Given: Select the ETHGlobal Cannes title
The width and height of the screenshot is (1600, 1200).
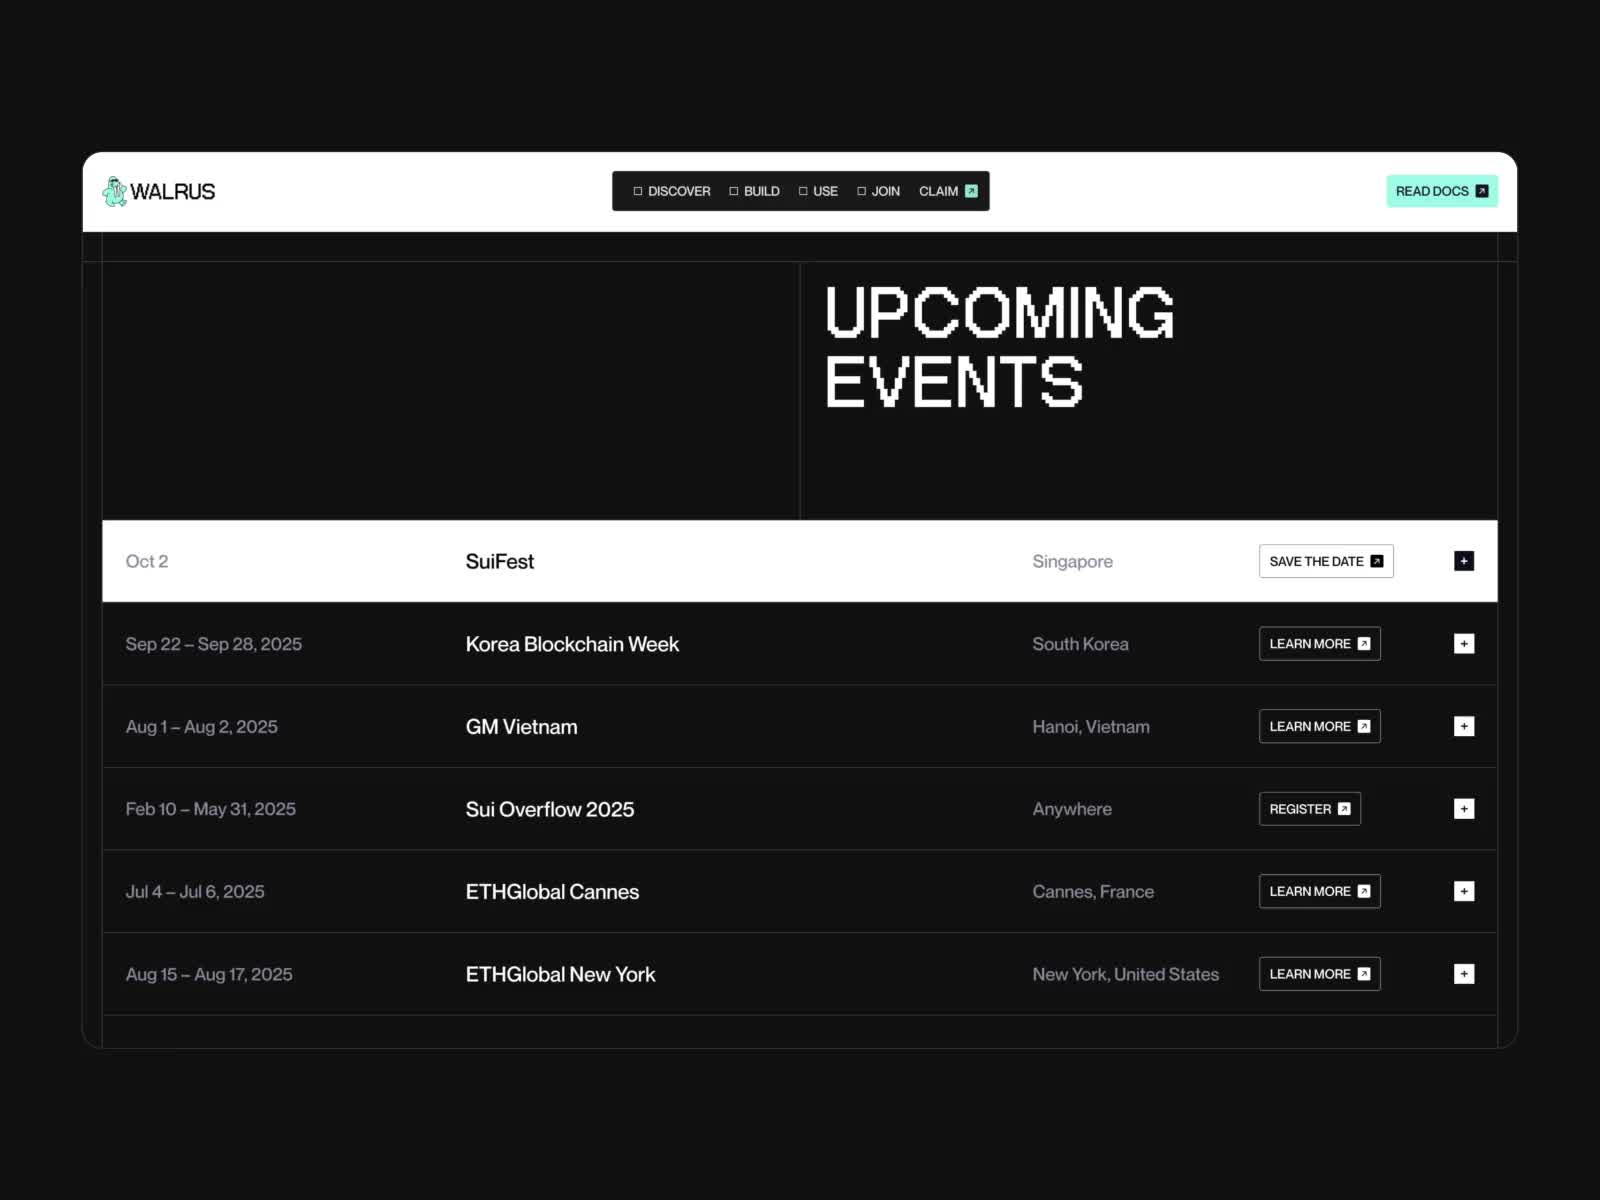Looking at the screenshot, I should (x=552, y=892).
